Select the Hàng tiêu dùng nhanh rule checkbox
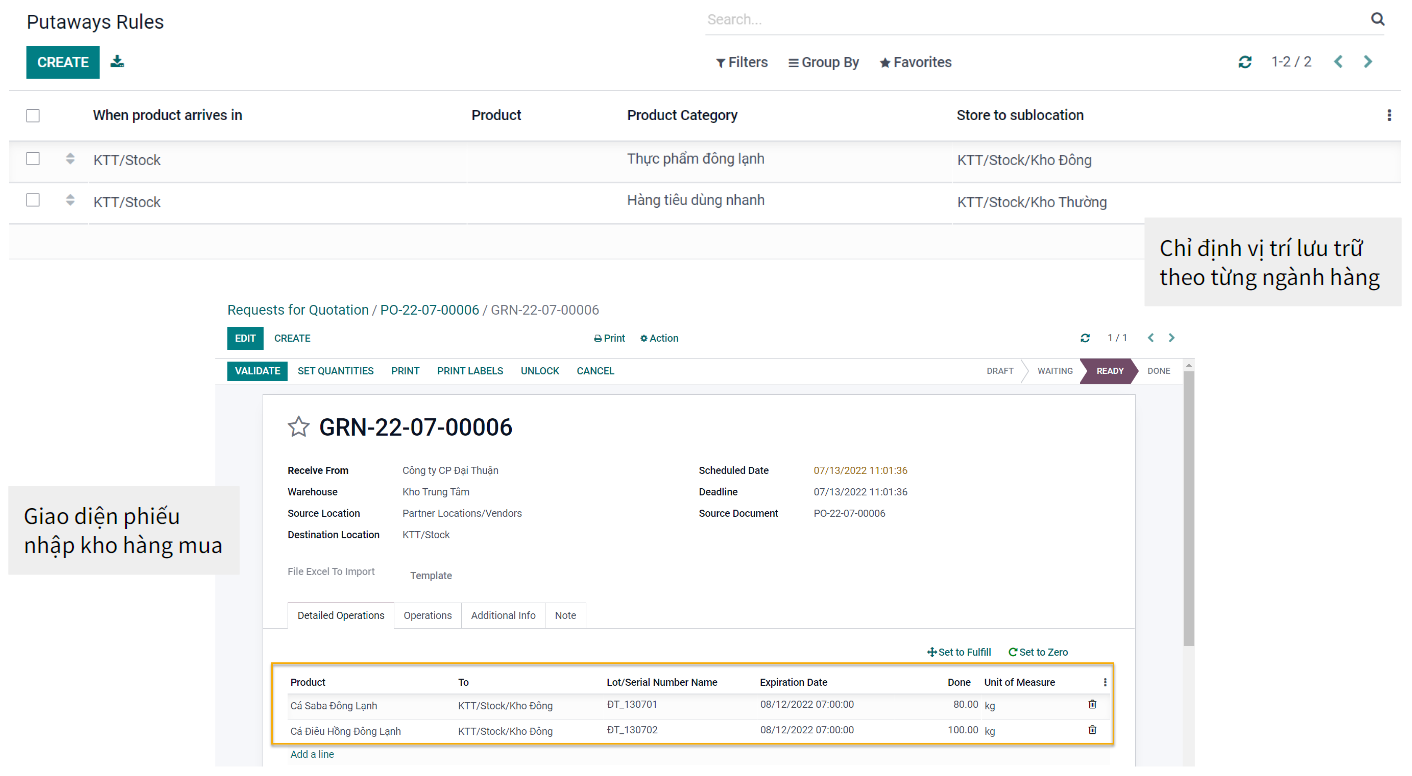Viewport: 1412px width, 776px height. point(33,201)
